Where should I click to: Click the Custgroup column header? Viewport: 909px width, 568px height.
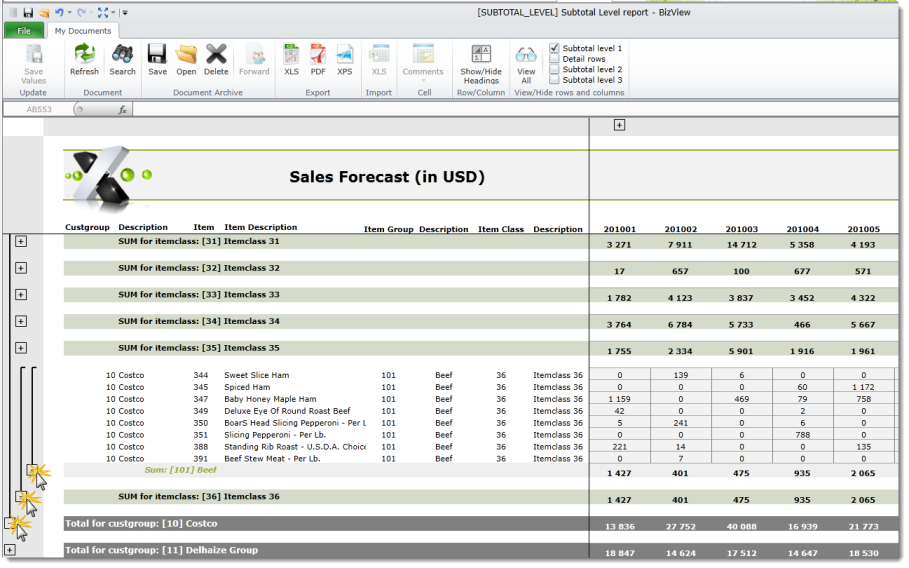[x=87, y=227]
